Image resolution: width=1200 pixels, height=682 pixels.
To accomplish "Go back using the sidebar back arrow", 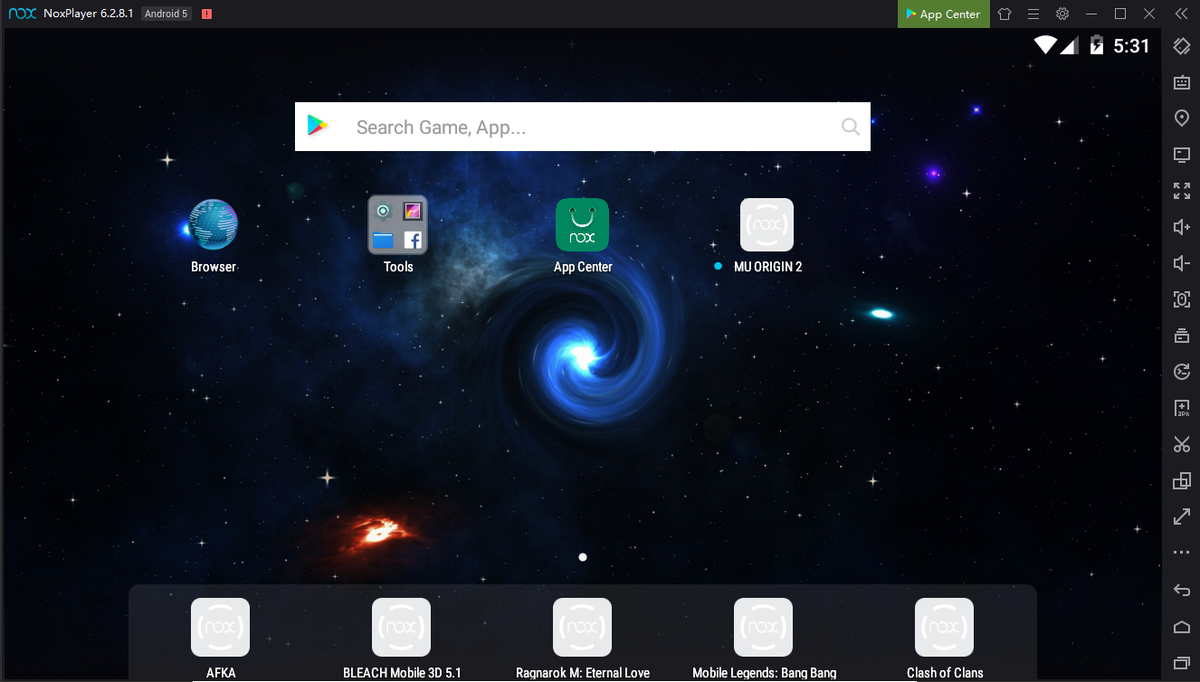I will point(1181,589).
